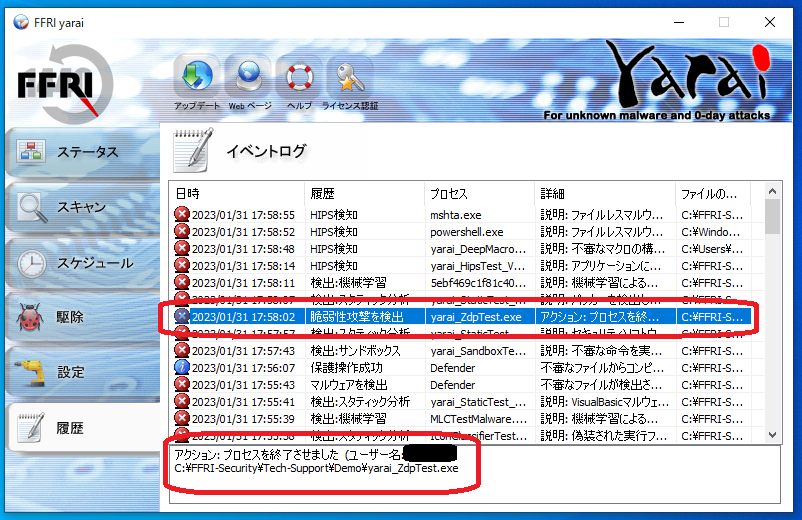Click the blue info icon on 17:56:07 row
This screenshot has height=520, width=802.
[182, 367]
